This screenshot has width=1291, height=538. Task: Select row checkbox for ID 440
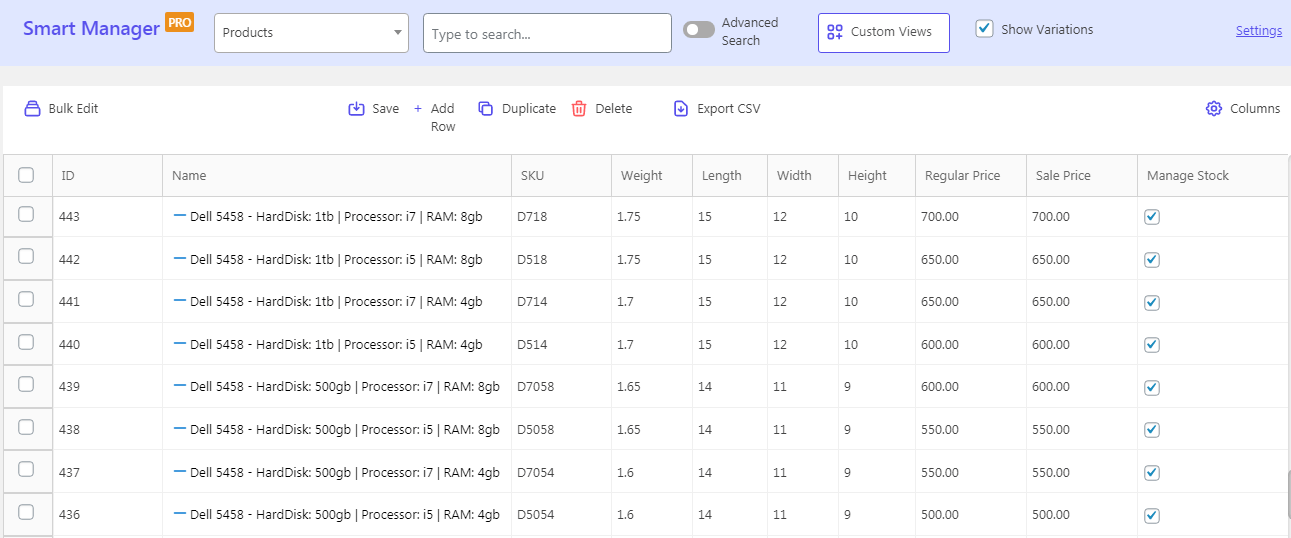(26, 341)
